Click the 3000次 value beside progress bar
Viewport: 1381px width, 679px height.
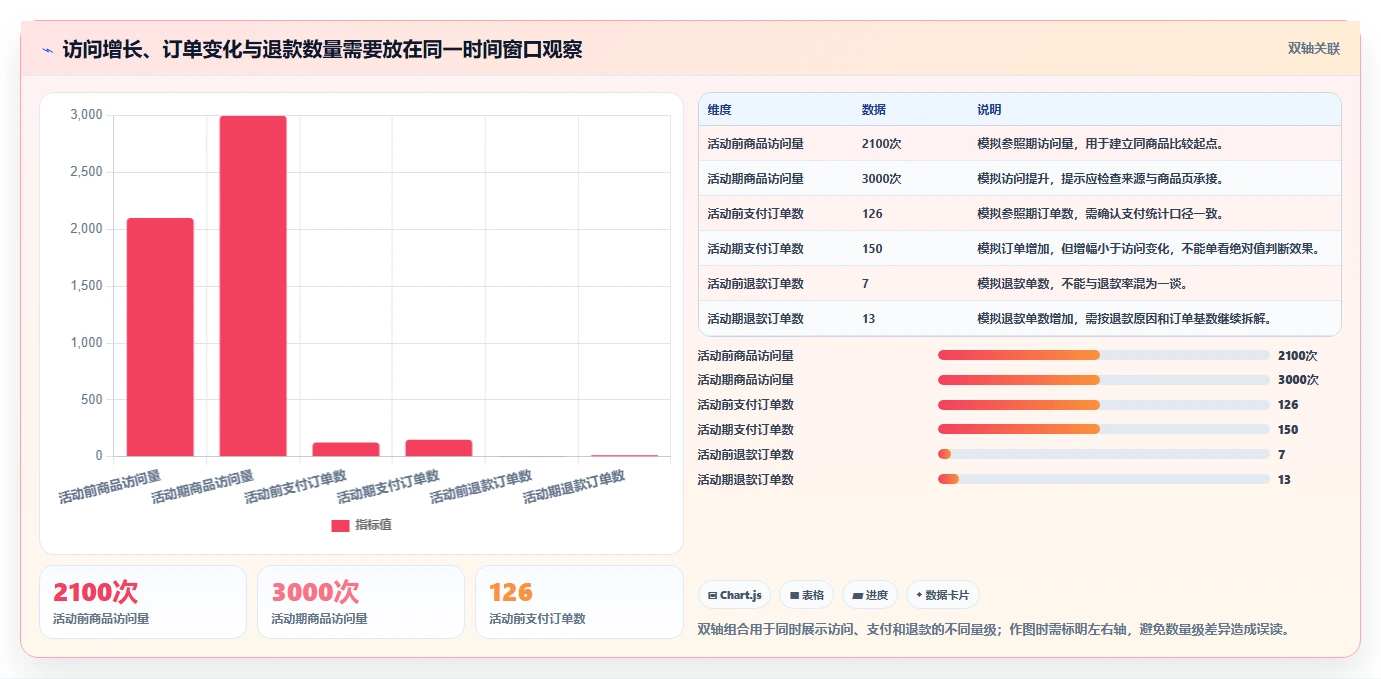click(1299, 380)
